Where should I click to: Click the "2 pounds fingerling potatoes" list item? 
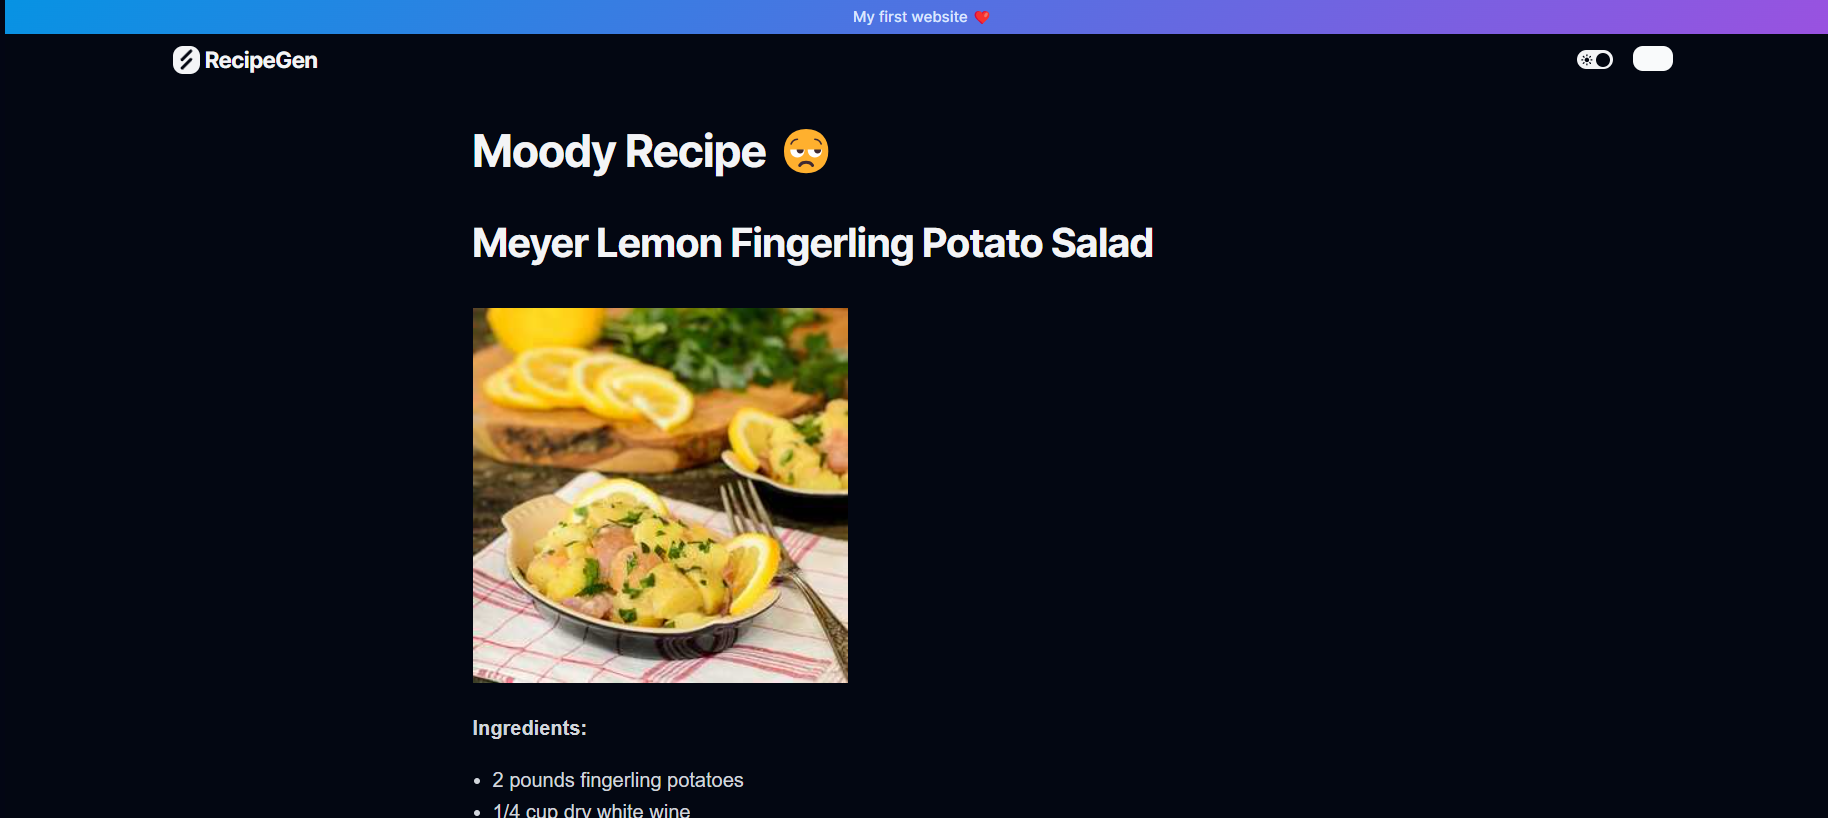click(x=618, y=780)
